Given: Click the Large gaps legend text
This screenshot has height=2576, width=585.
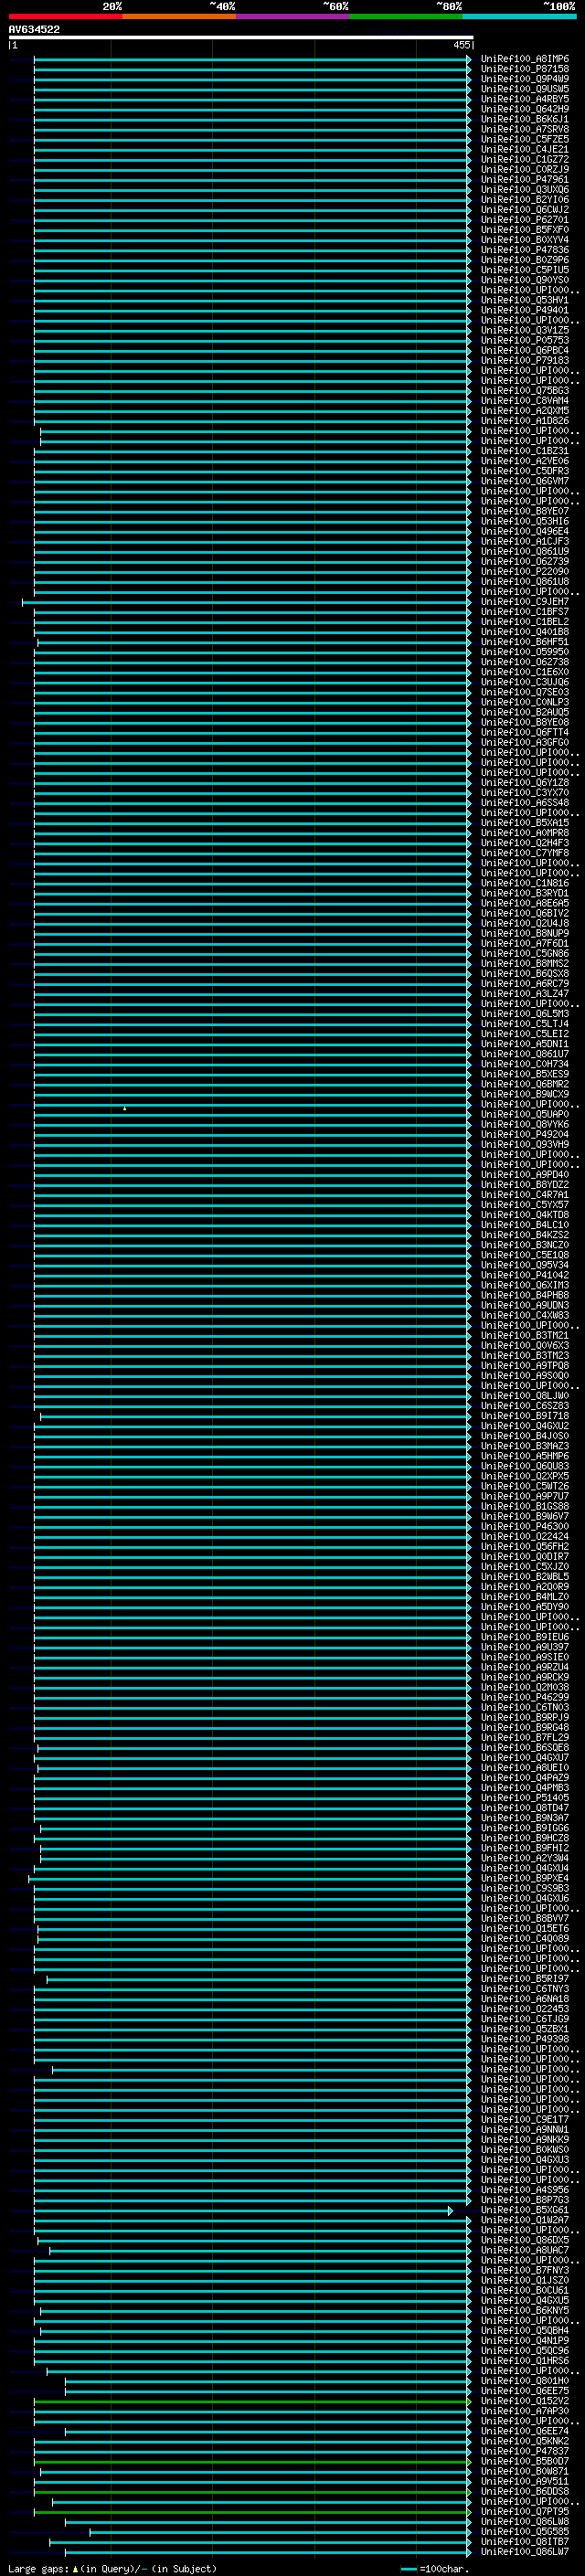Looking at the screenshot, I should point(113,2568).
